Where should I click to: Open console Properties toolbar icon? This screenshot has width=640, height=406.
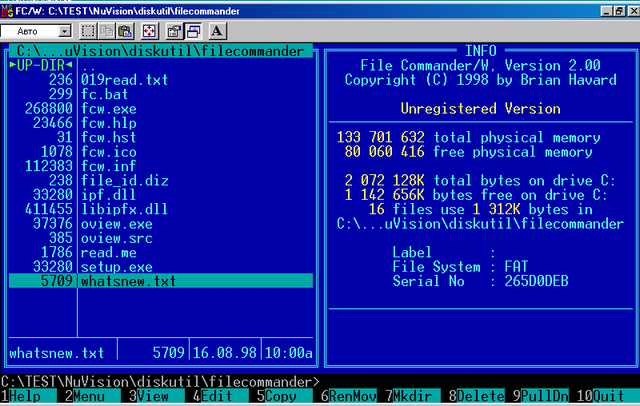(x=174, y=31)
